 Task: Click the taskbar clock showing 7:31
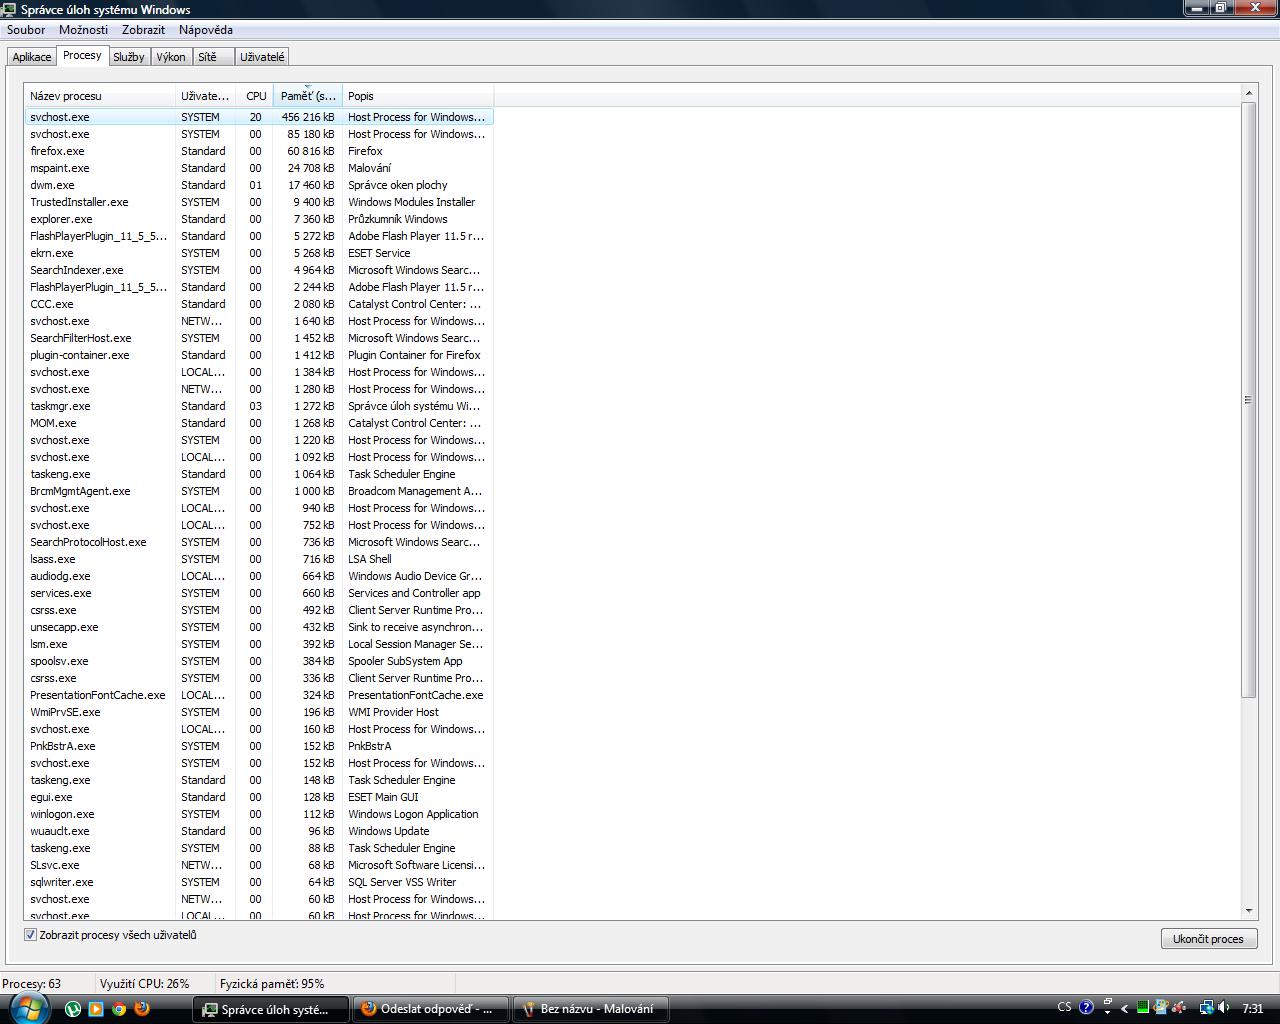click(1252, 1008)
